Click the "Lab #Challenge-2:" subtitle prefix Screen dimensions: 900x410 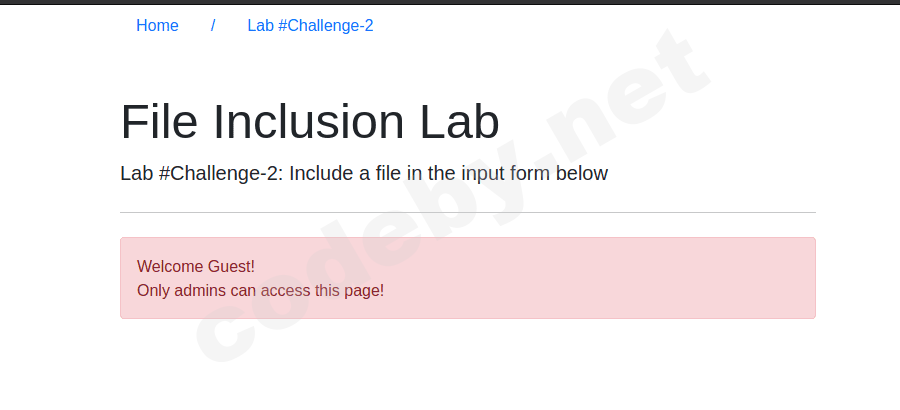202,173
